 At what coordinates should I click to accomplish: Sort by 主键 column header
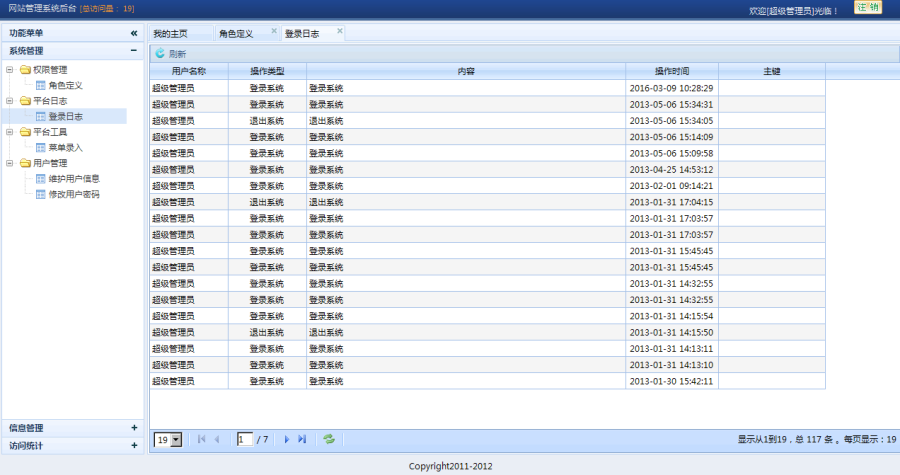[772, 71]
